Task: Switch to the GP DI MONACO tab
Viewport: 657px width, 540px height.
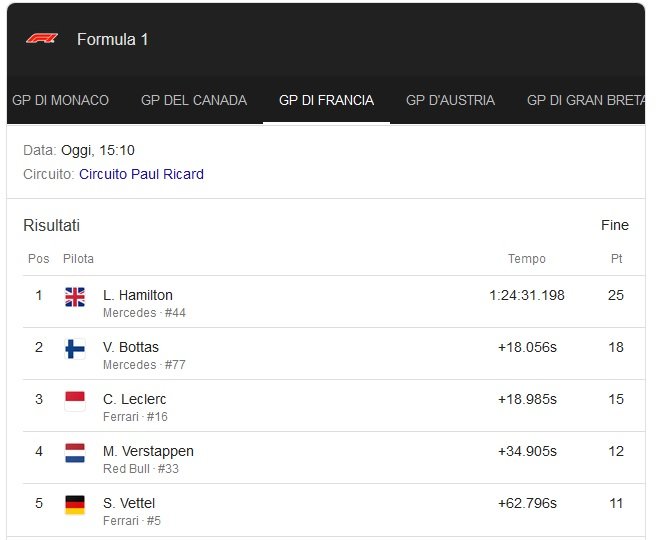Action: click(x=60, y=100)
